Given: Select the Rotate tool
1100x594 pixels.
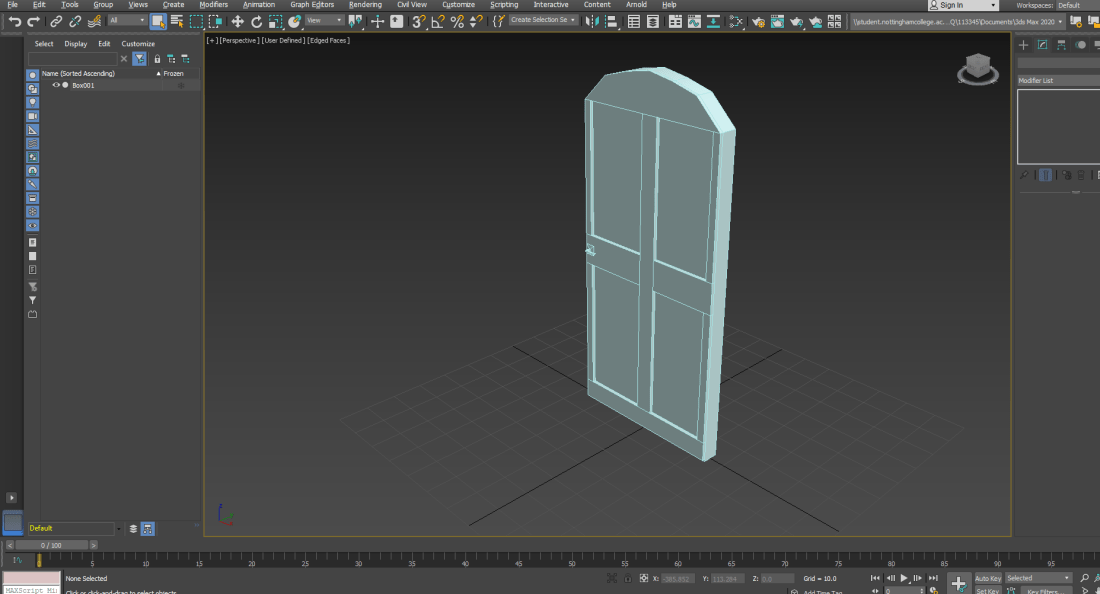Looking at the screenshot, I should pos(256,21).
